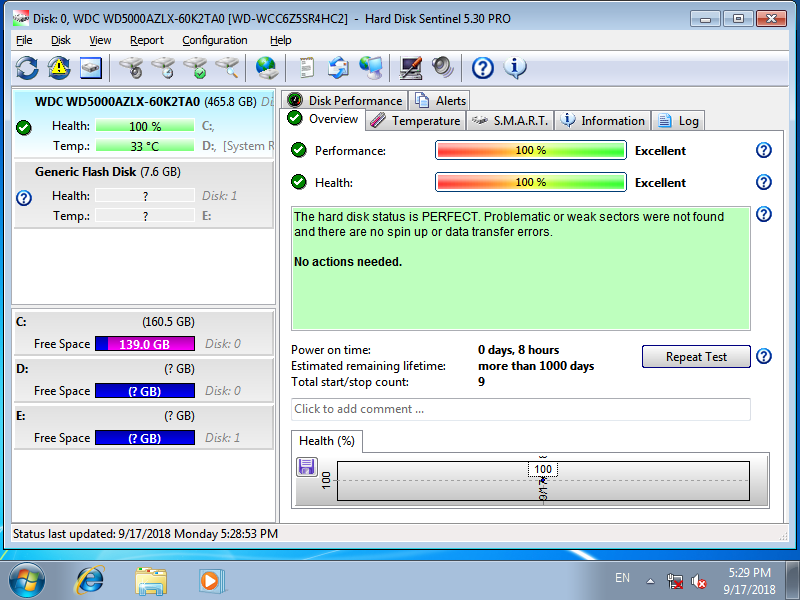Switch to the Alerts tab
This screenshot has width=800, height=600.
(x=440, y=101)
